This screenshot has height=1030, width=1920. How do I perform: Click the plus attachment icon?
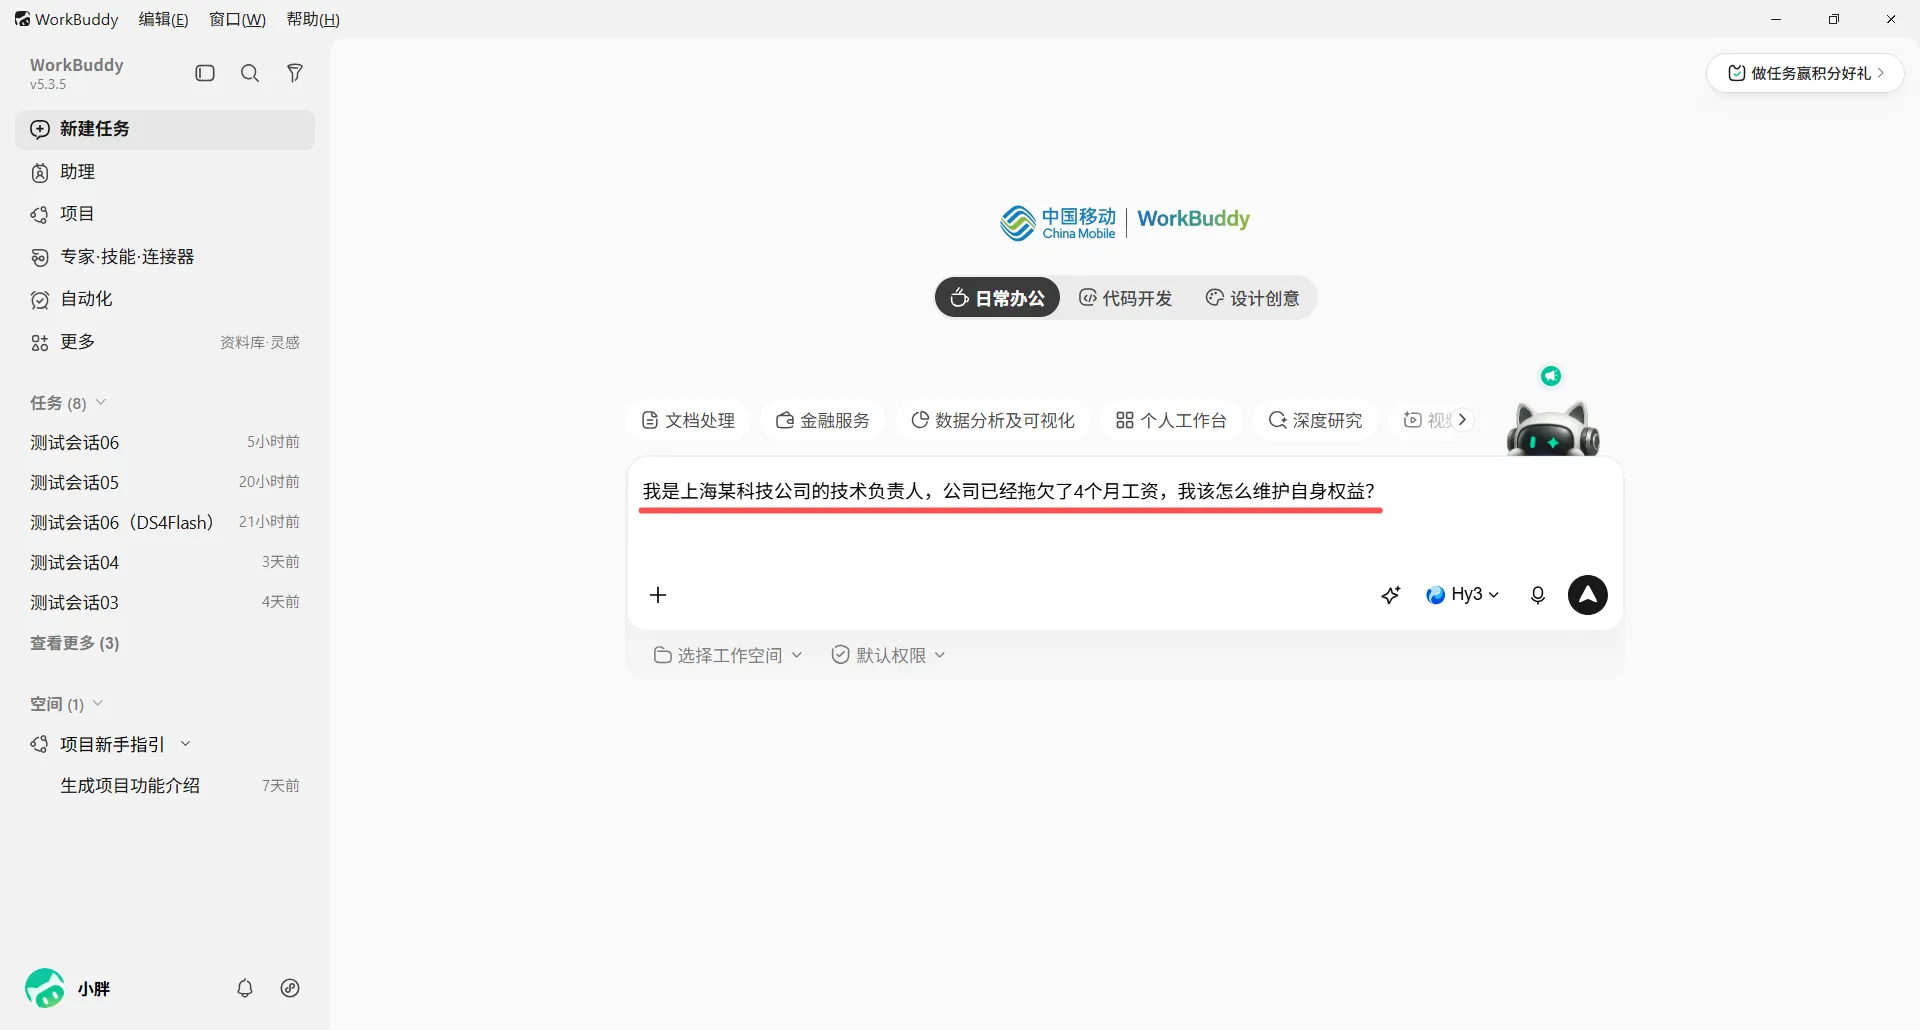[x=658, y=595]
